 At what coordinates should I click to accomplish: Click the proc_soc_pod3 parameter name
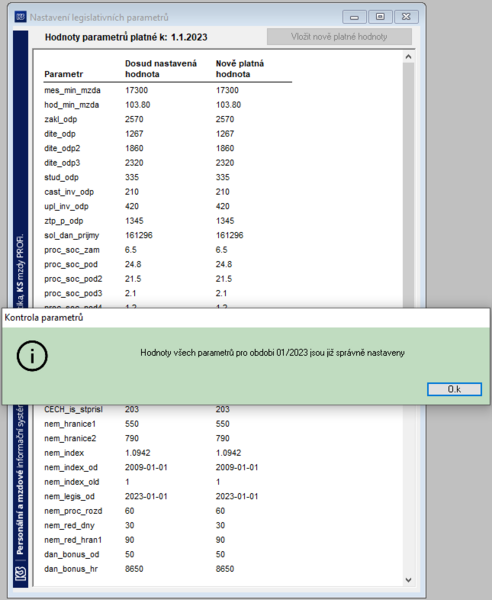[x=73, y=294]
